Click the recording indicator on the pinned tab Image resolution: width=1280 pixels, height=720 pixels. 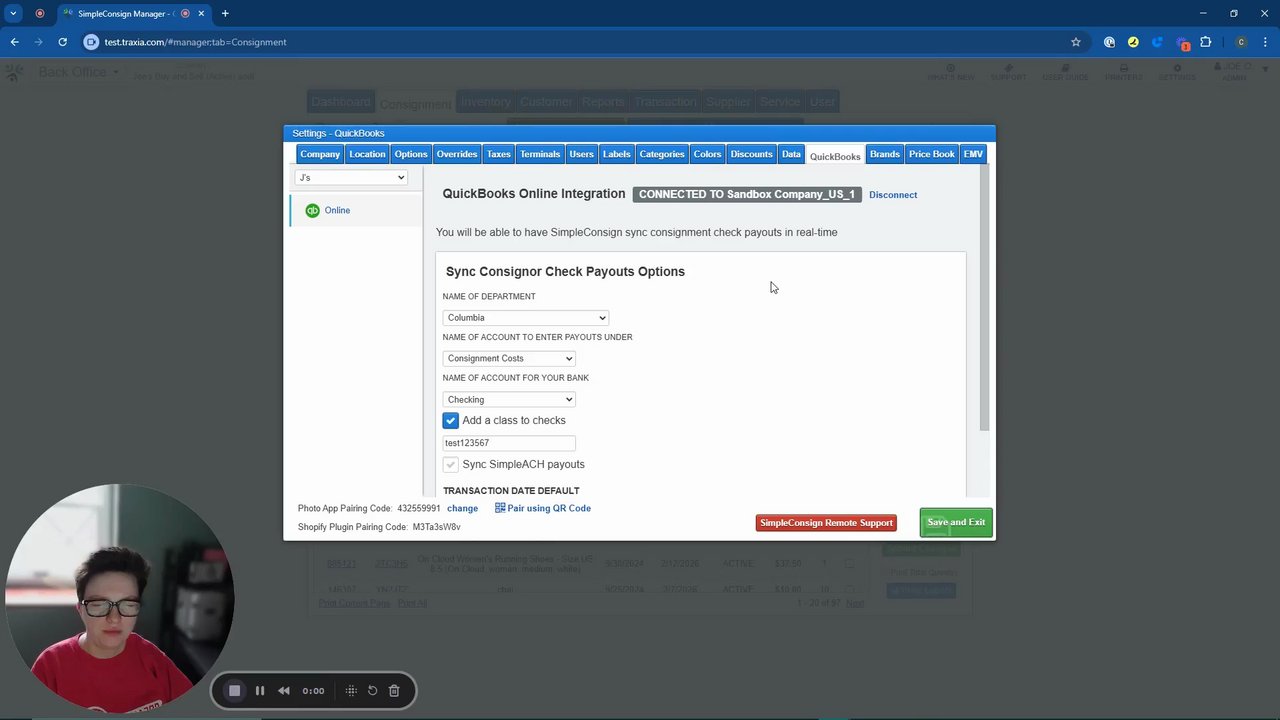[40, 14]
